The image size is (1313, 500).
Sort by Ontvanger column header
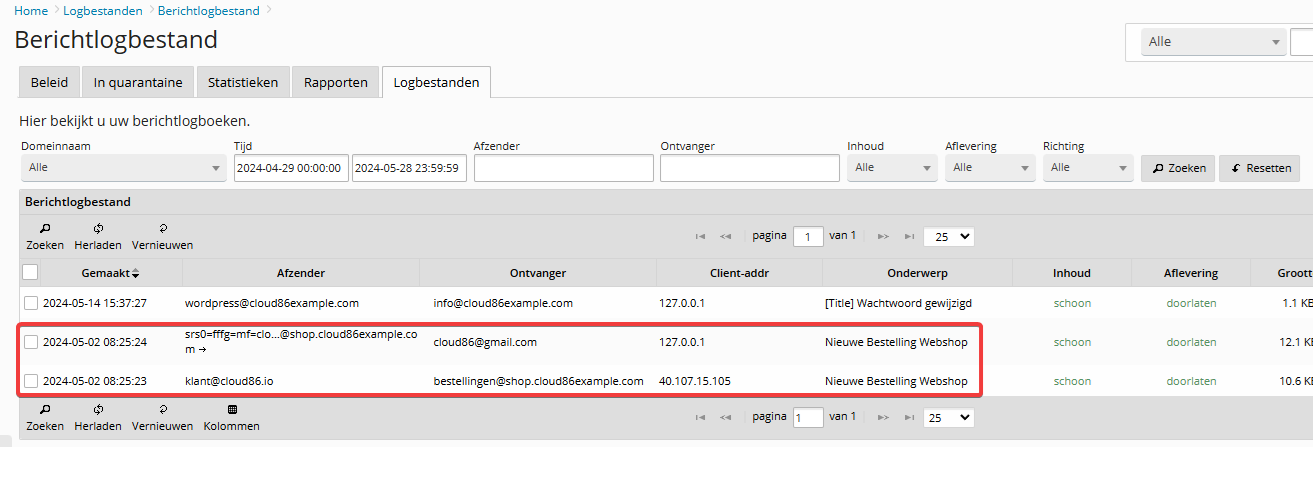(538, 273)
